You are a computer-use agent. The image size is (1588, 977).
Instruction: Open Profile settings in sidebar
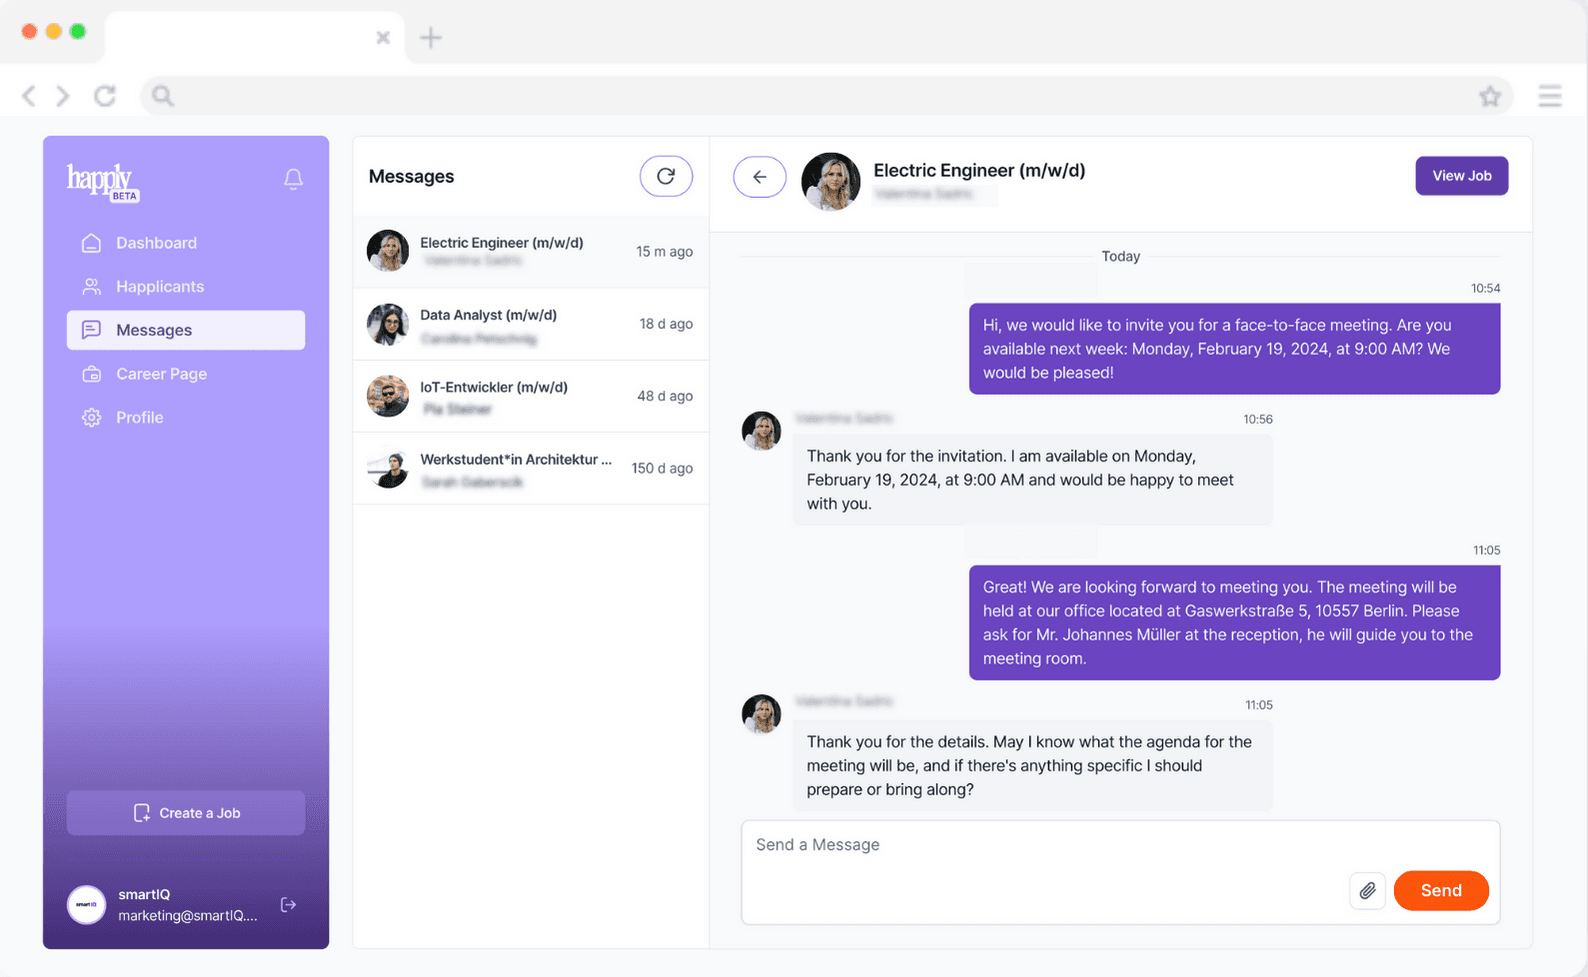(x=139, y=418)
